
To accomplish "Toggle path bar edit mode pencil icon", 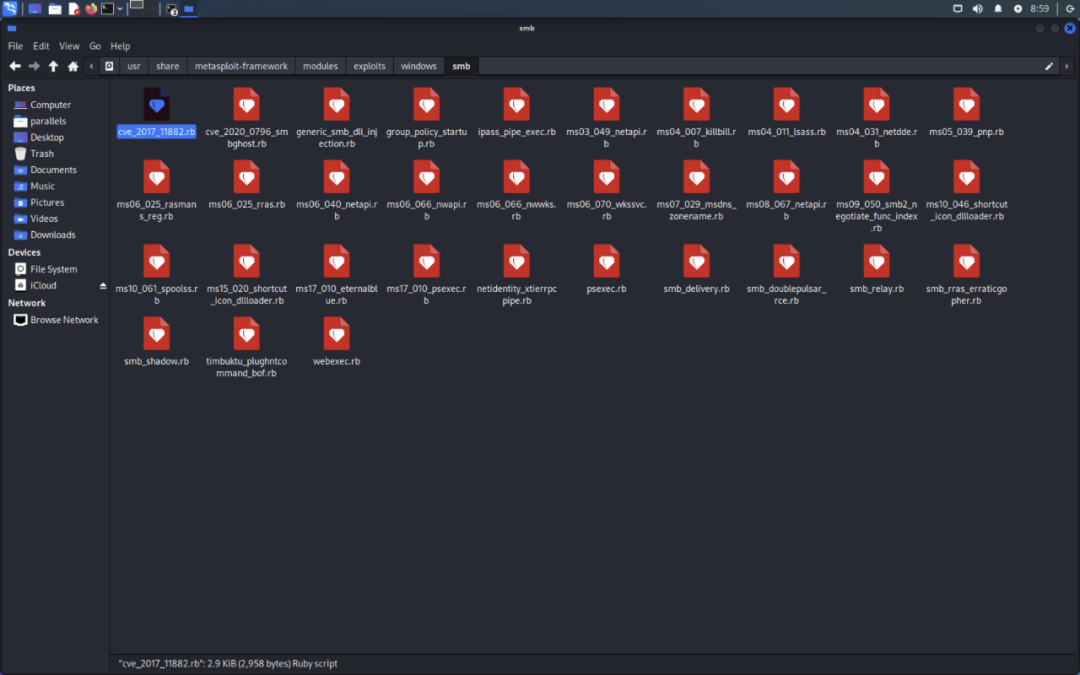I will coord(1049,66).
